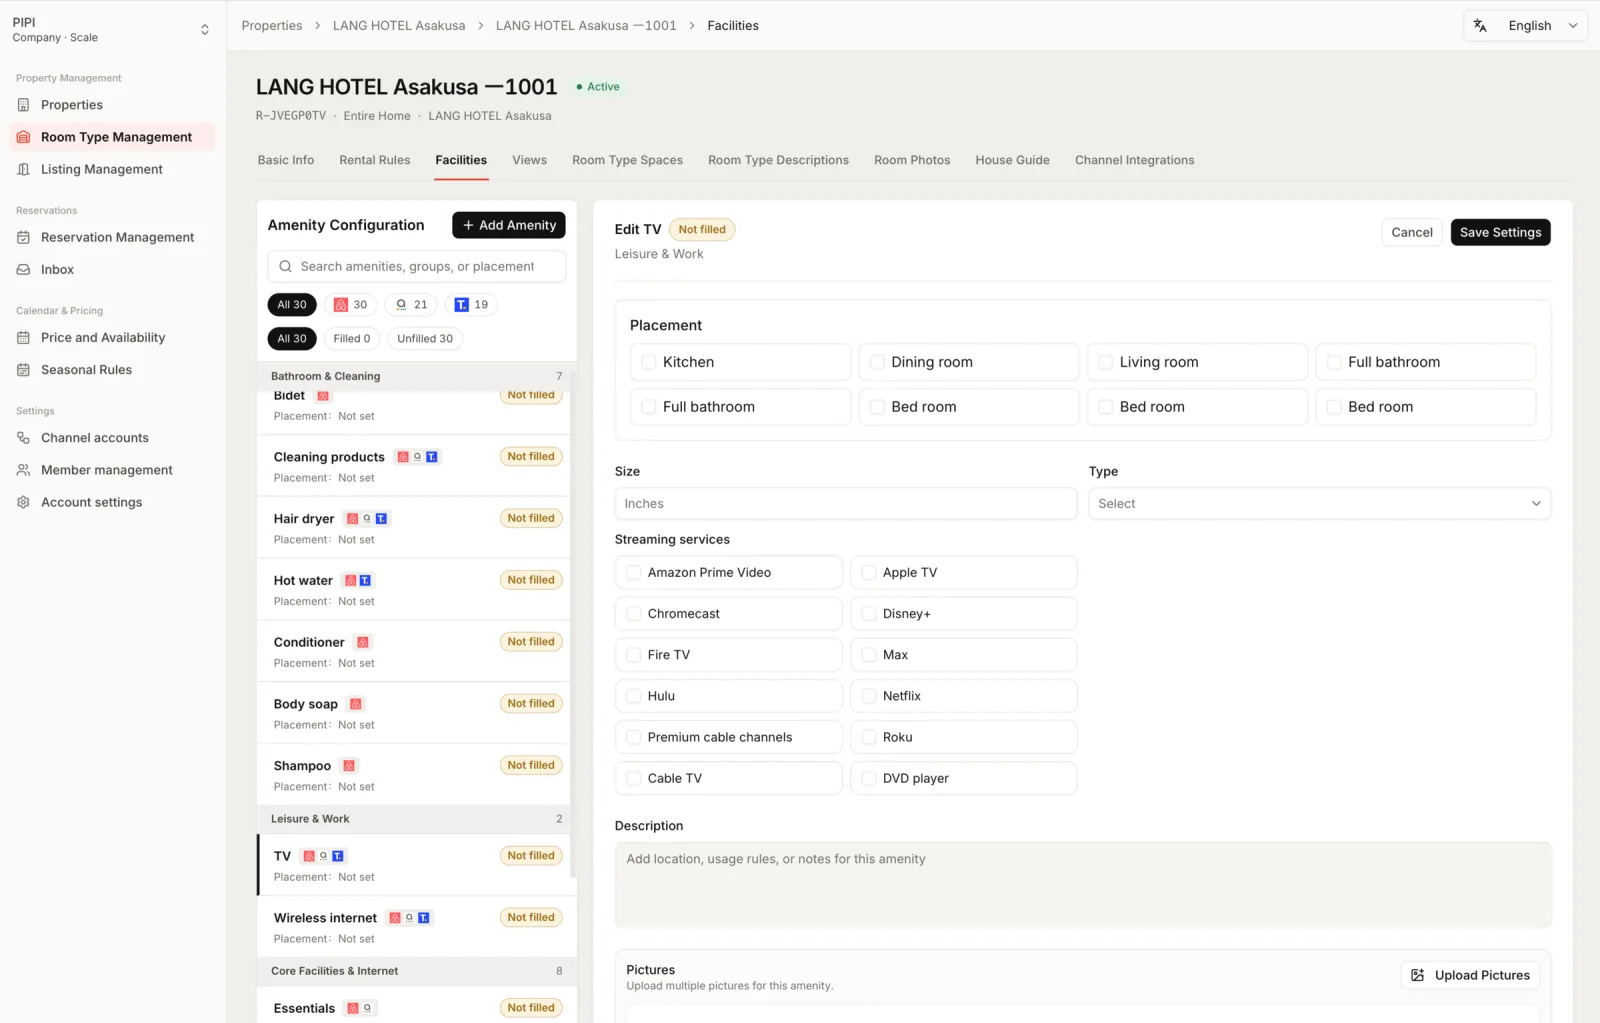The height and width of the screenshot is (1023, 1600).
Task: Collapse the Bathroom & Cleaning group header
Action: coord(416,377)
